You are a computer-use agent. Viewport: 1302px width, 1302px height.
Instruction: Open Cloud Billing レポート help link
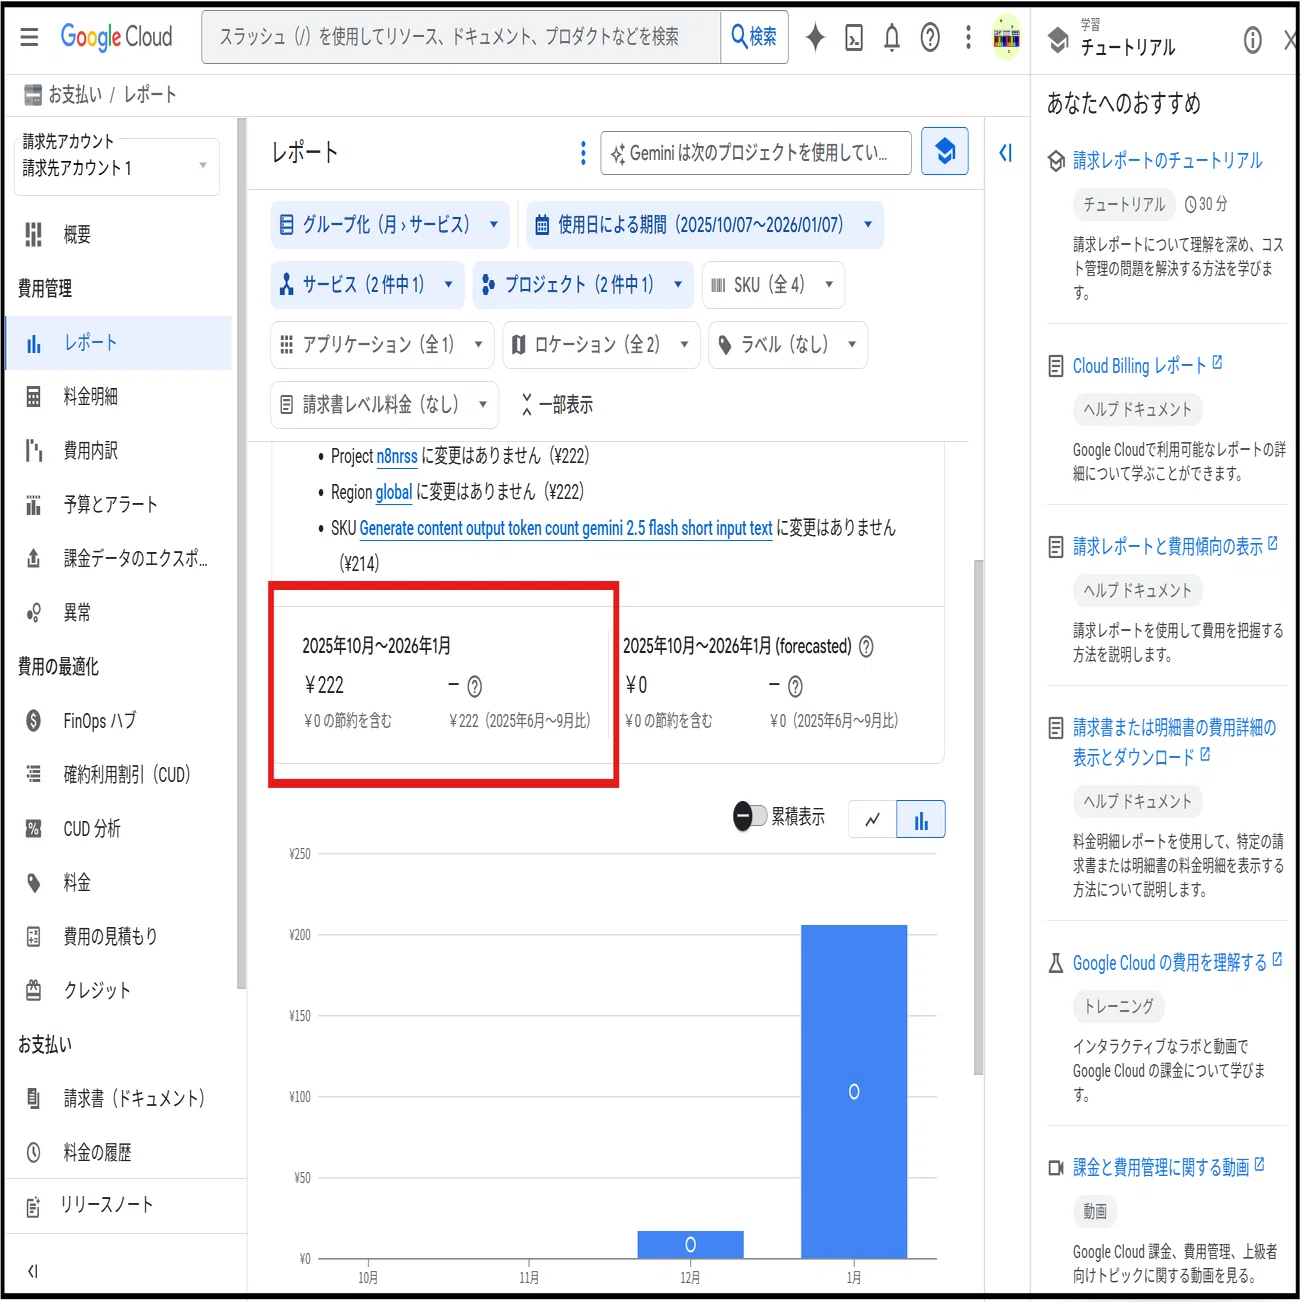[1147, 366]
